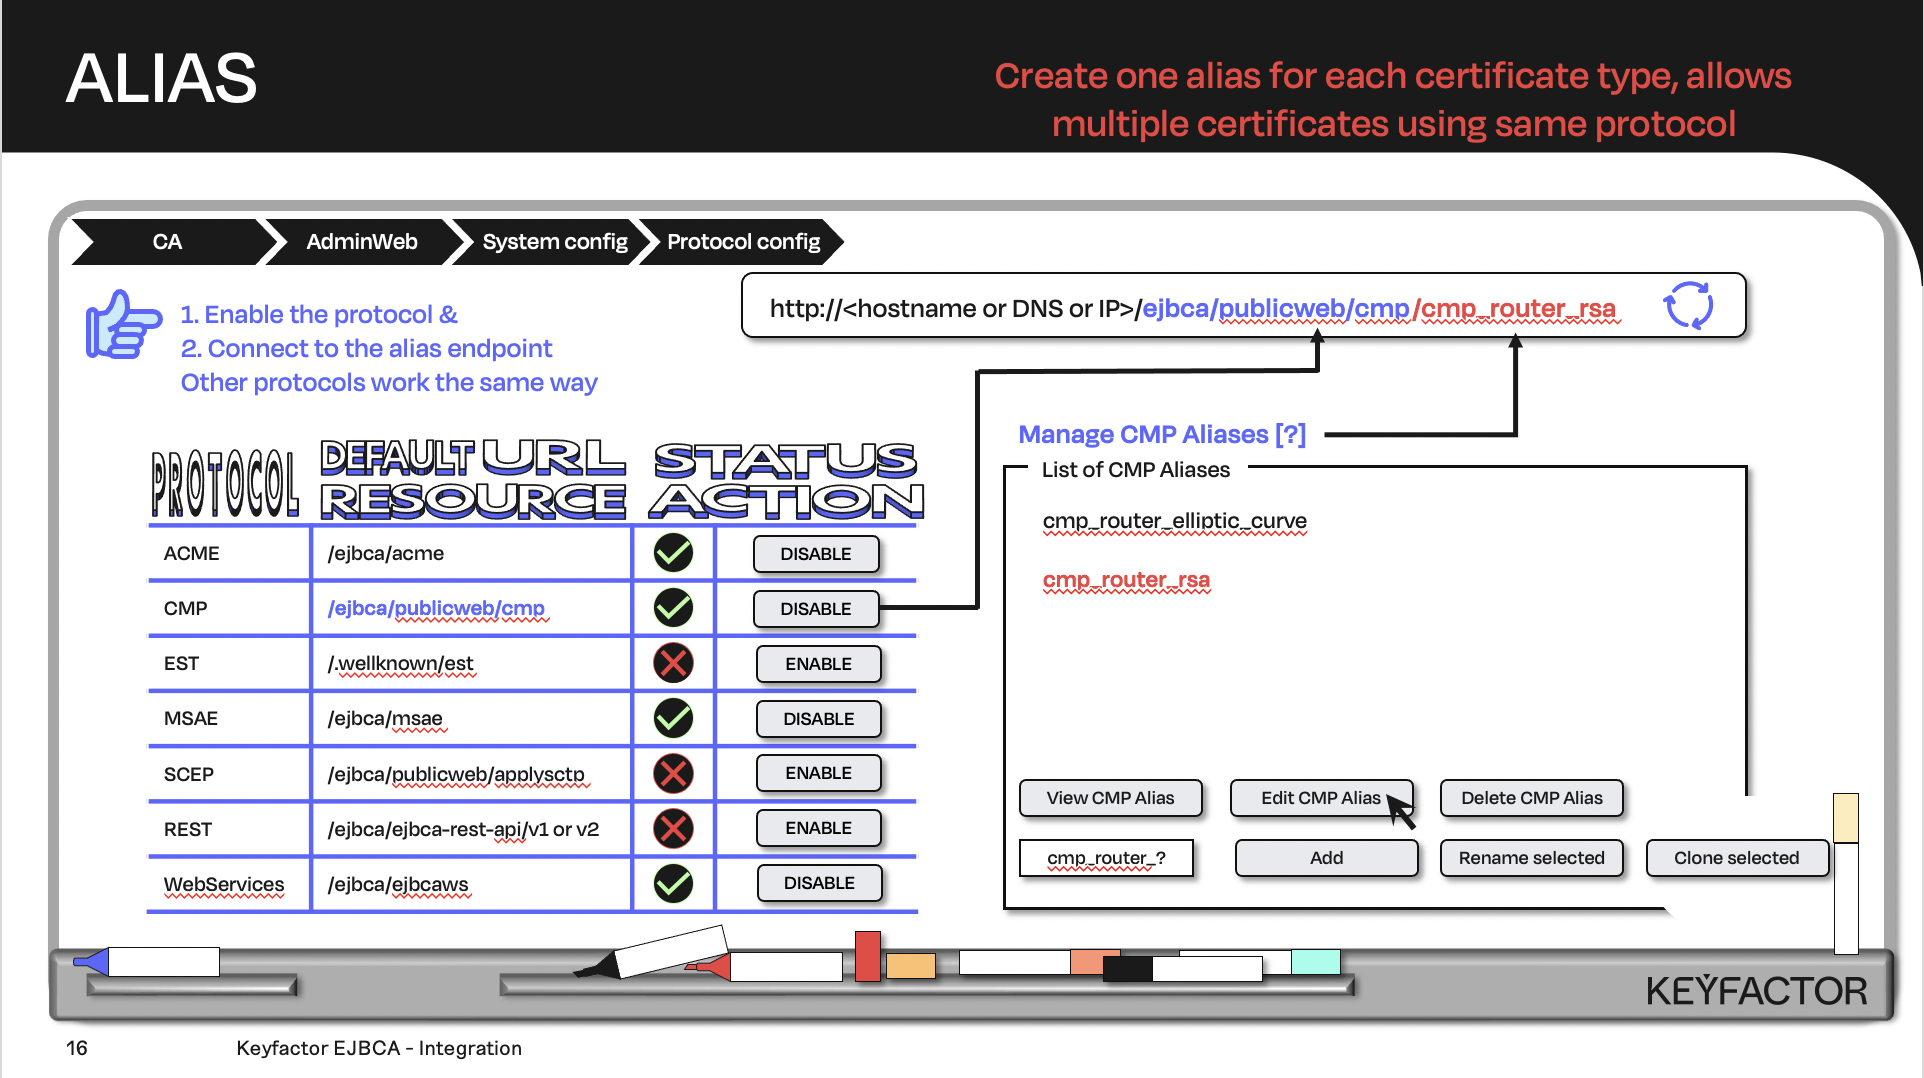Go to the System config breadcrumb

(554, 242)
